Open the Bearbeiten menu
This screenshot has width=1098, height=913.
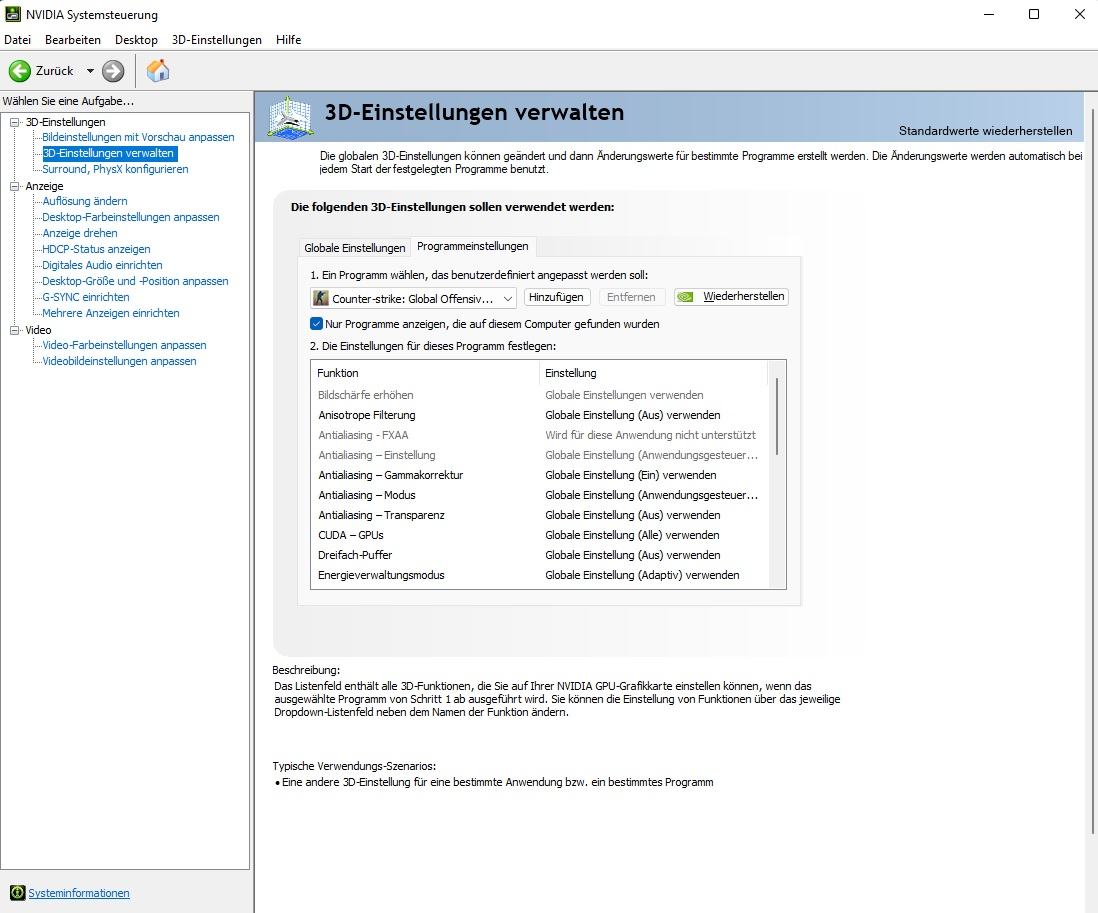(x=73, y=40)
